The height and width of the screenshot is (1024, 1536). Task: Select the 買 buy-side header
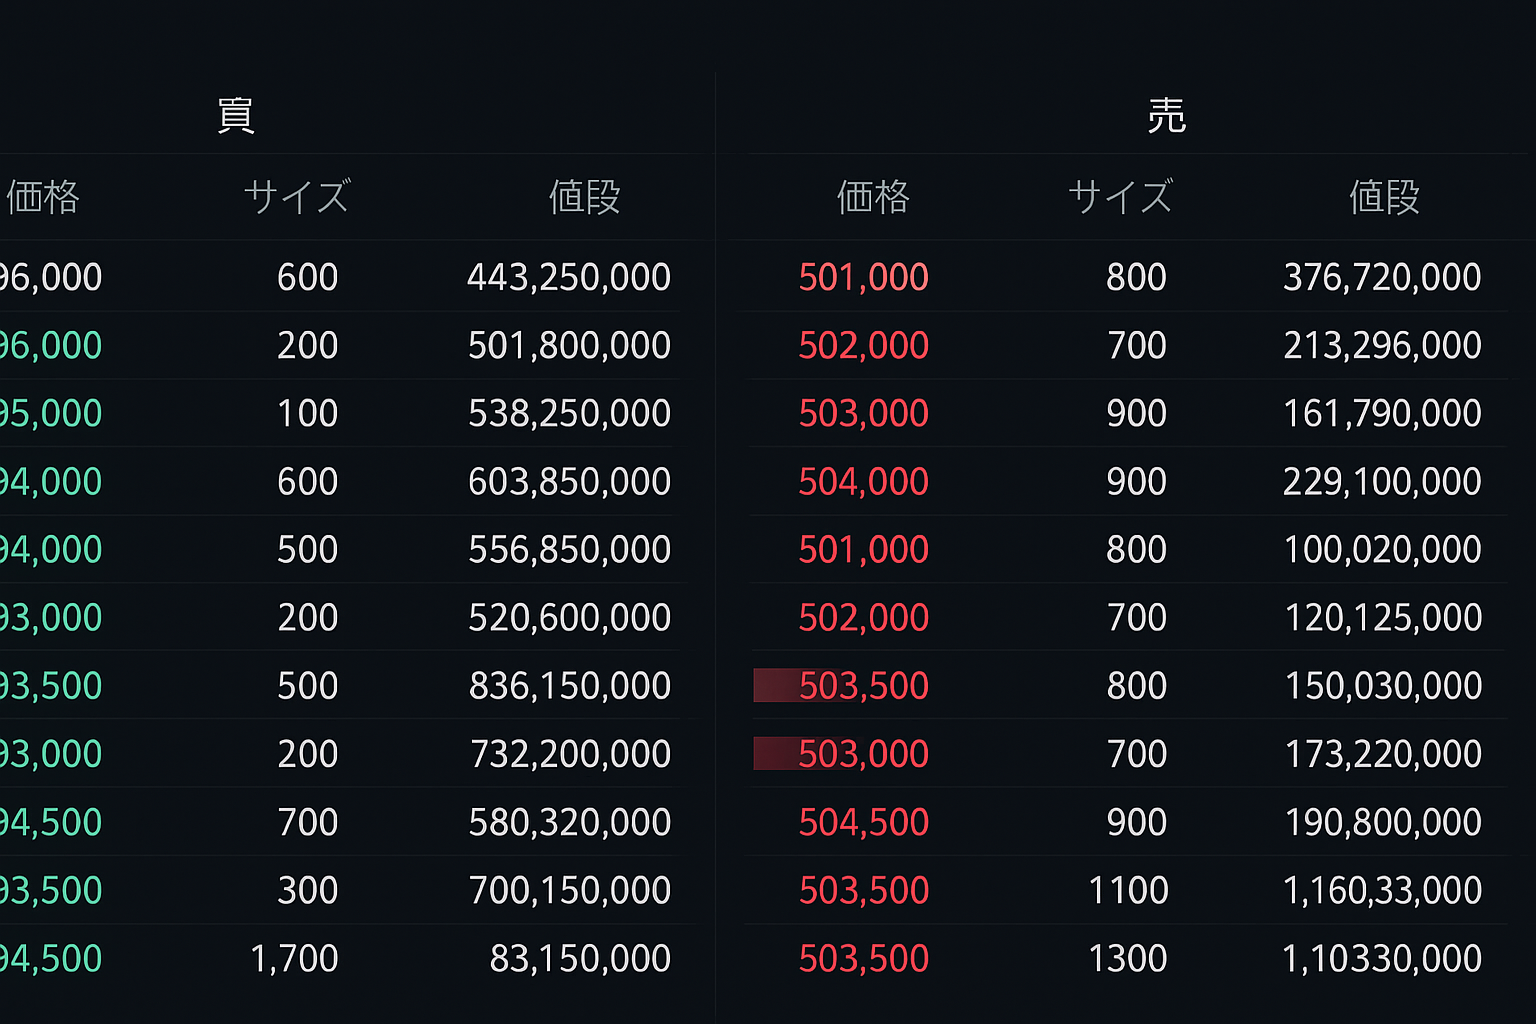235,116
